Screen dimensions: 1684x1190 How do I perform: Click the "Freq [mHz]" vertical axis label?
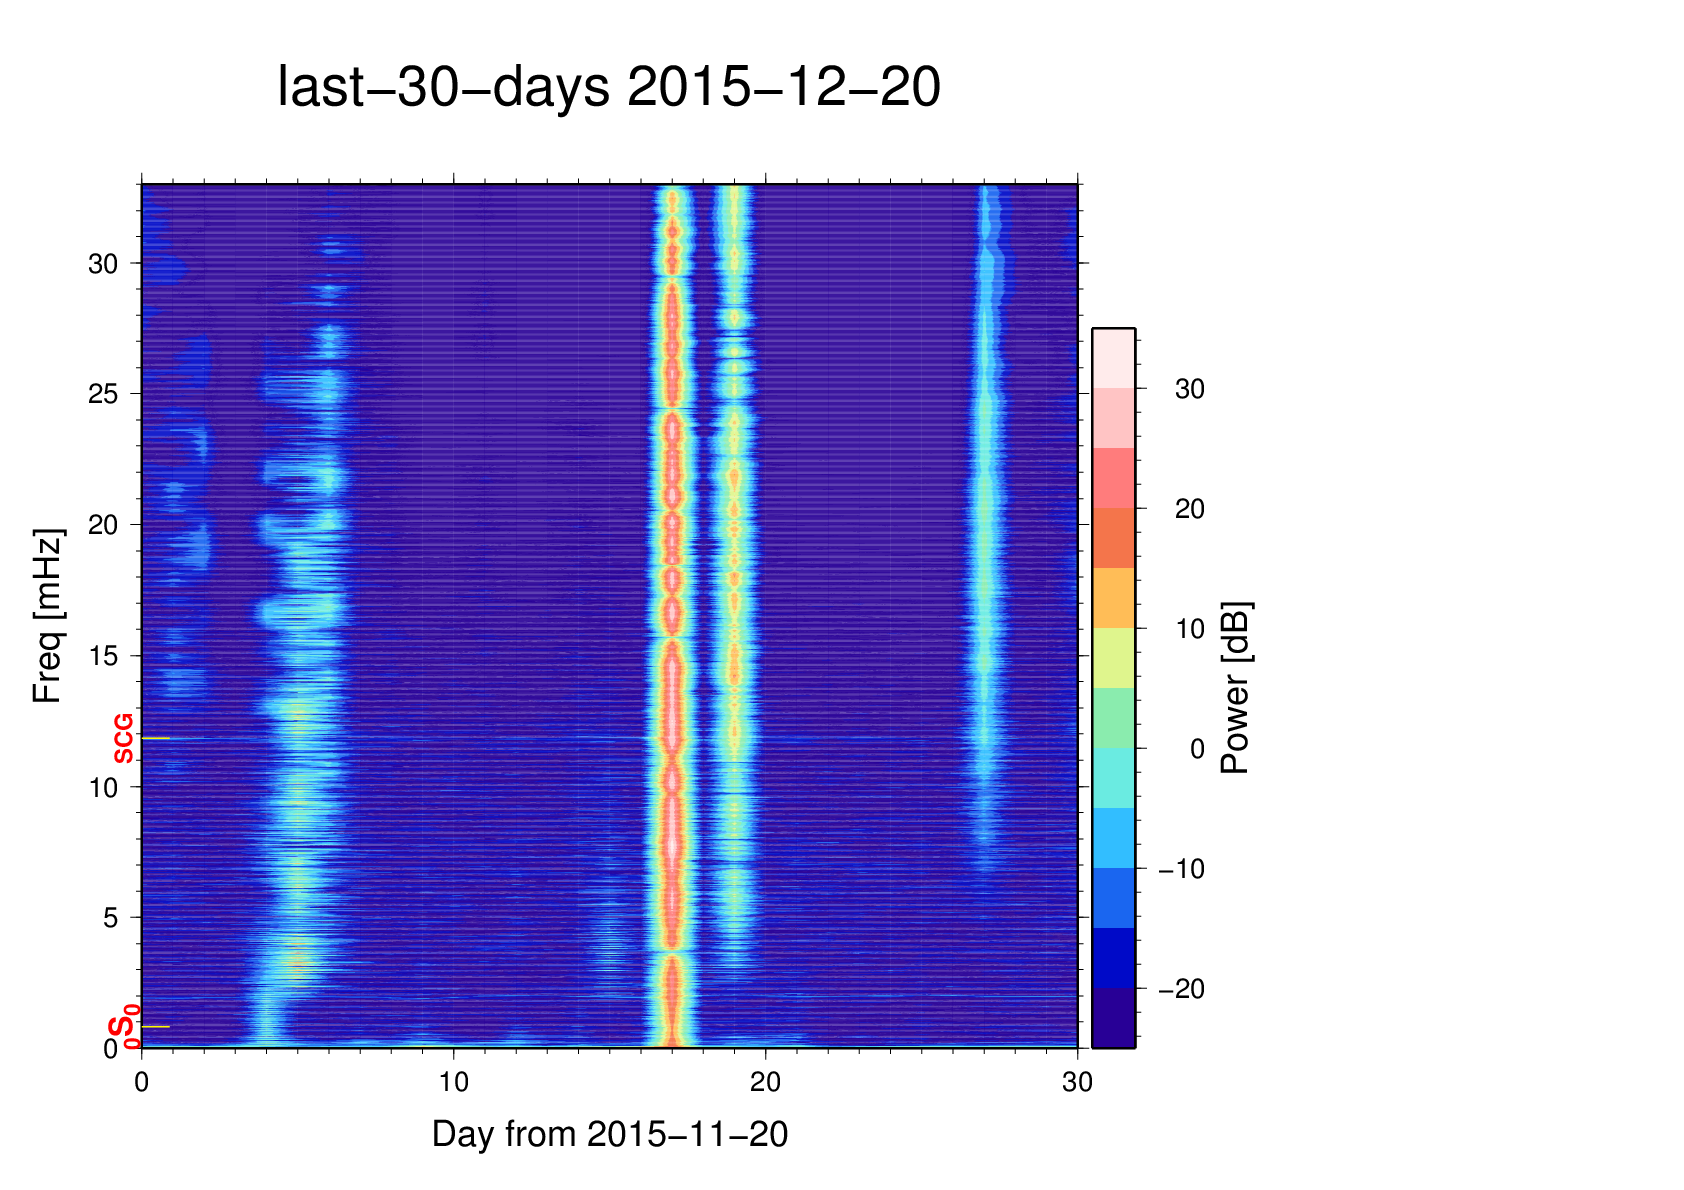pos(47,616)
